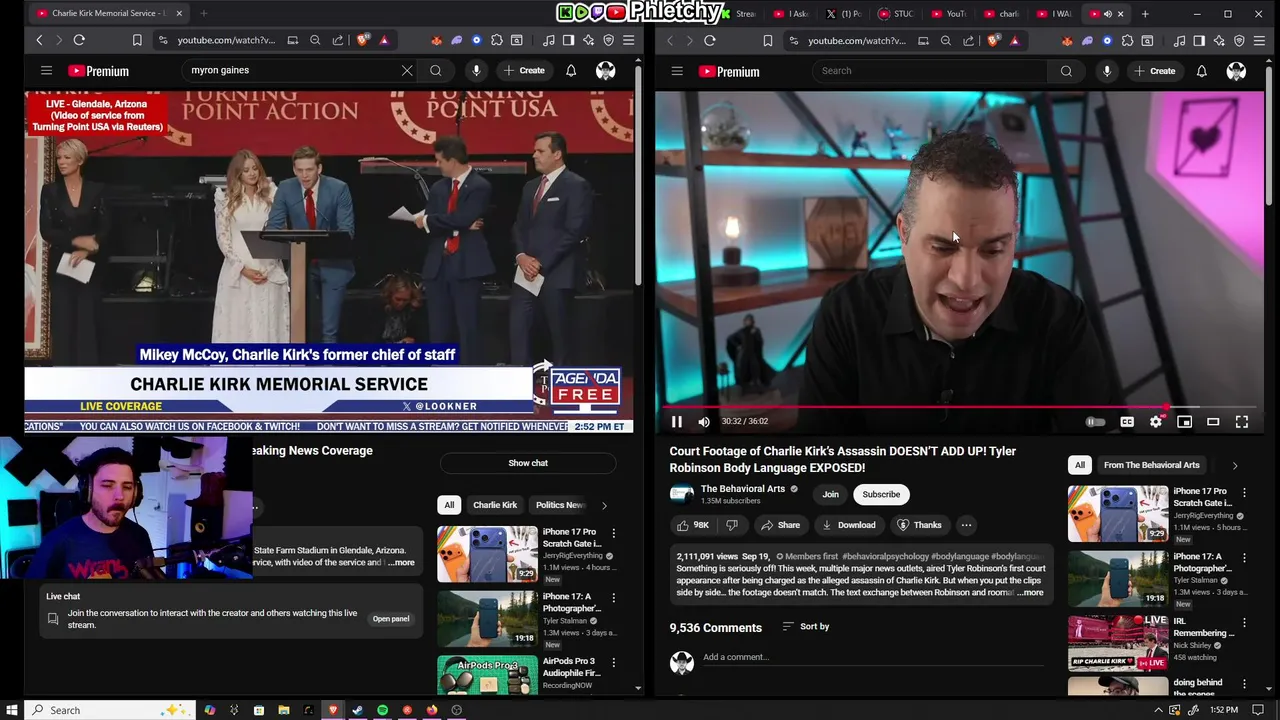Image resolution: width=1280 pixels, height=720 pixels.
Task: Click search magnifier button in left window
Action: (x=436, y=71)
